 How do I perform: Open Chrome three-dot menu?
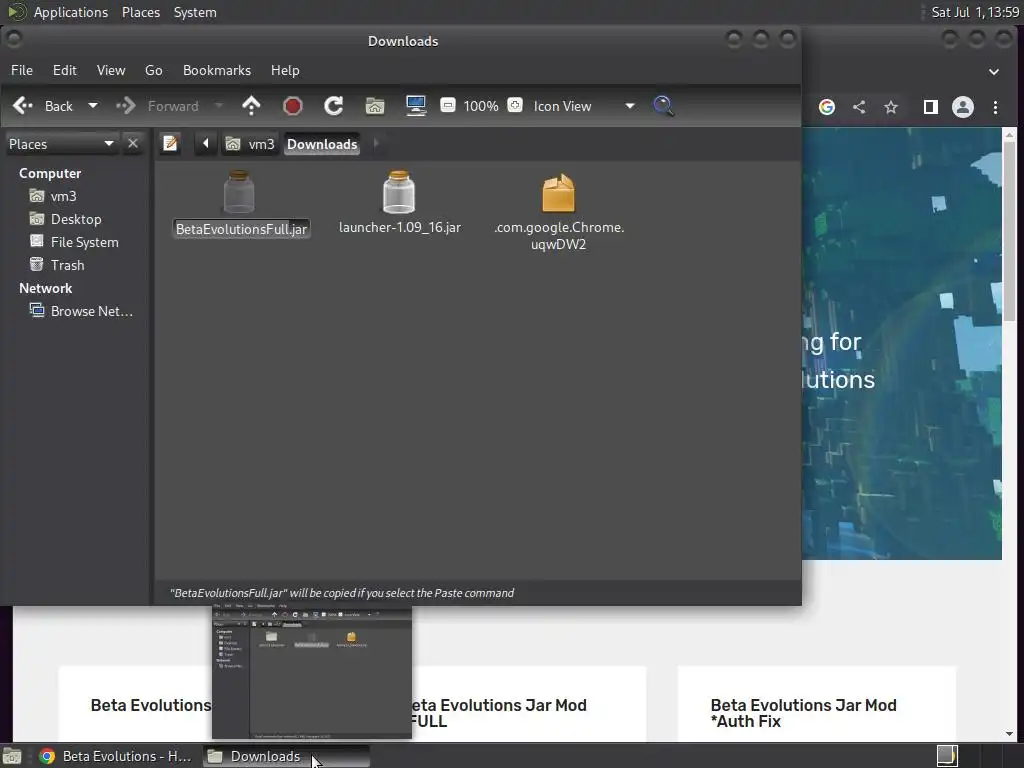coord(995,106)
